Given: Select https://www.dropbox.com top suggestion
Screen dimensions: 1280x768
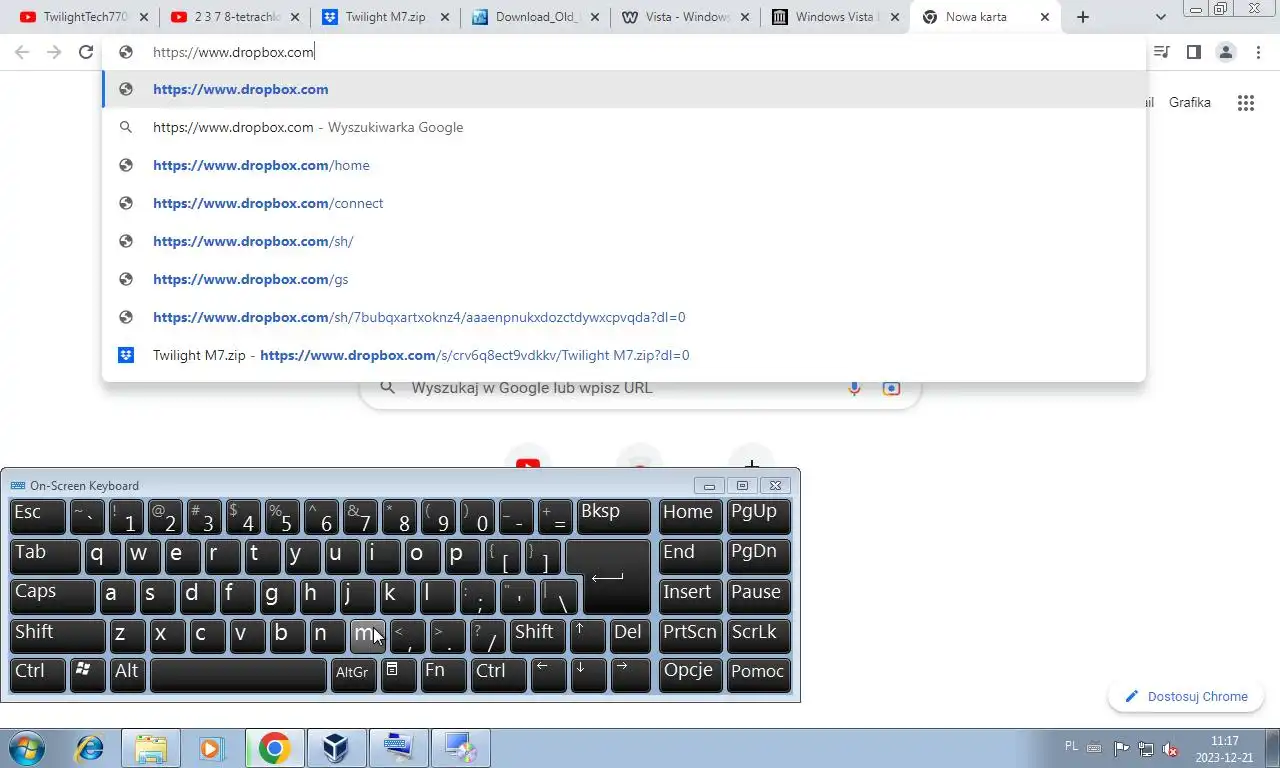Looking at the screenshot, I should coord(624,89).
